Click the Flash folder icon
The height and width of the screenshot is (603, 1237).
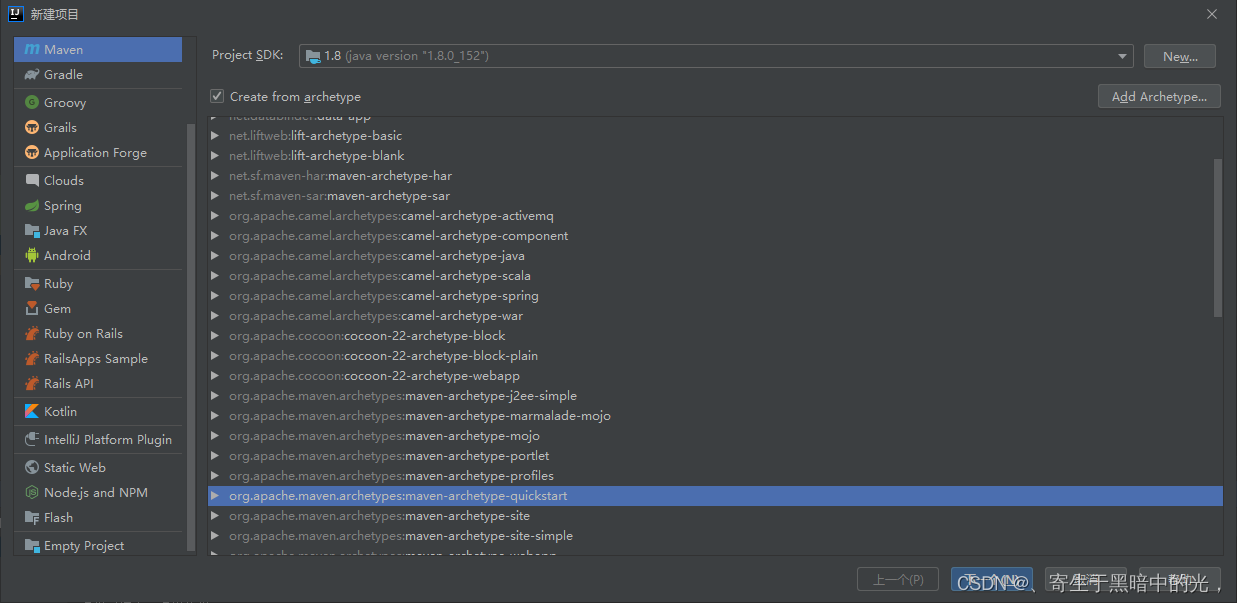tap(32, 517)
